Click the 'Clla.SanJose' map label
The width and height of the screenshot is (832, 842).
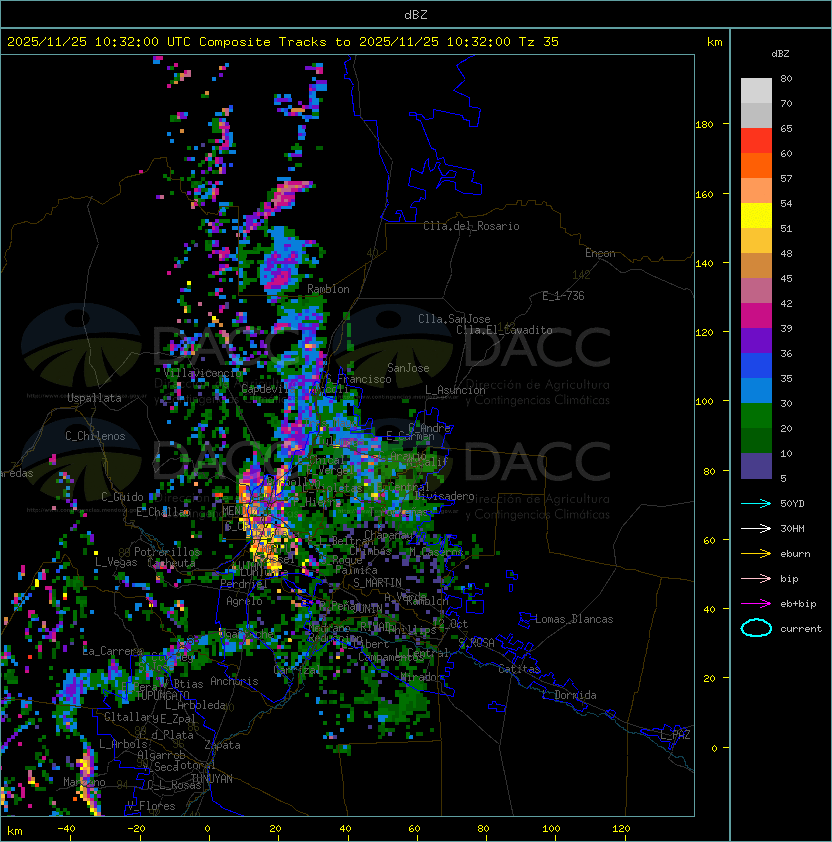point(454,319)
